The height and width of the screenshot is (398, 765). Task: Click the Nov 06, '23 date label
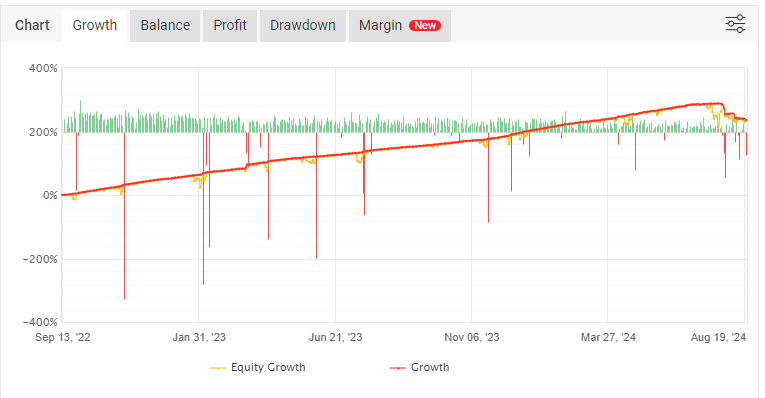pyautogui.click(x=472, y=337)
